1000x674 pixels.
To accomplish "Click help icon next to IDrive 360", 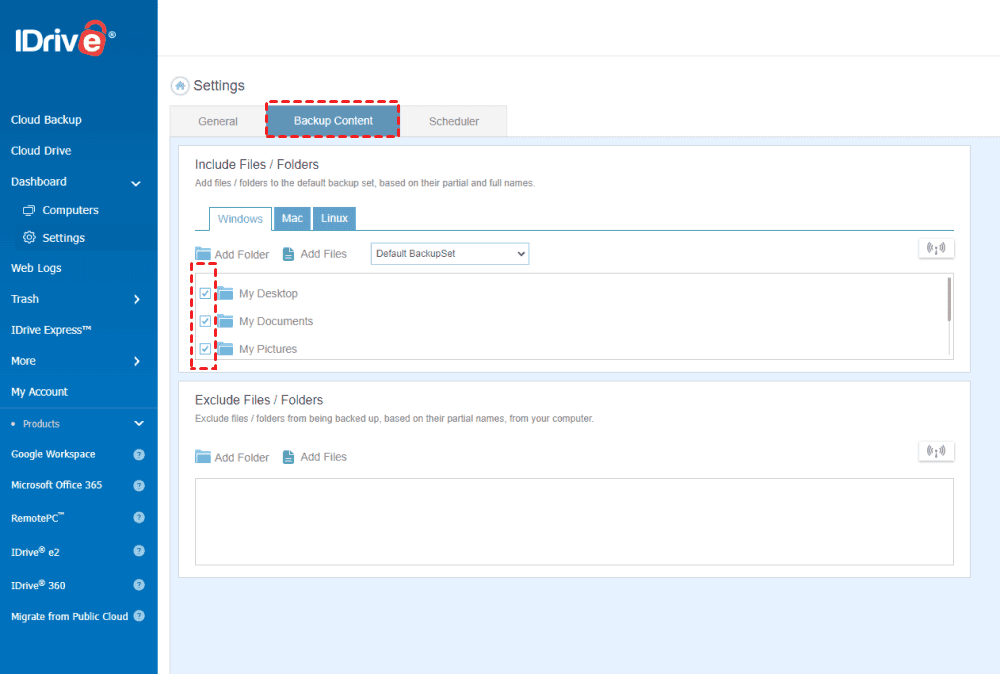I will click(x=139, y=585).
